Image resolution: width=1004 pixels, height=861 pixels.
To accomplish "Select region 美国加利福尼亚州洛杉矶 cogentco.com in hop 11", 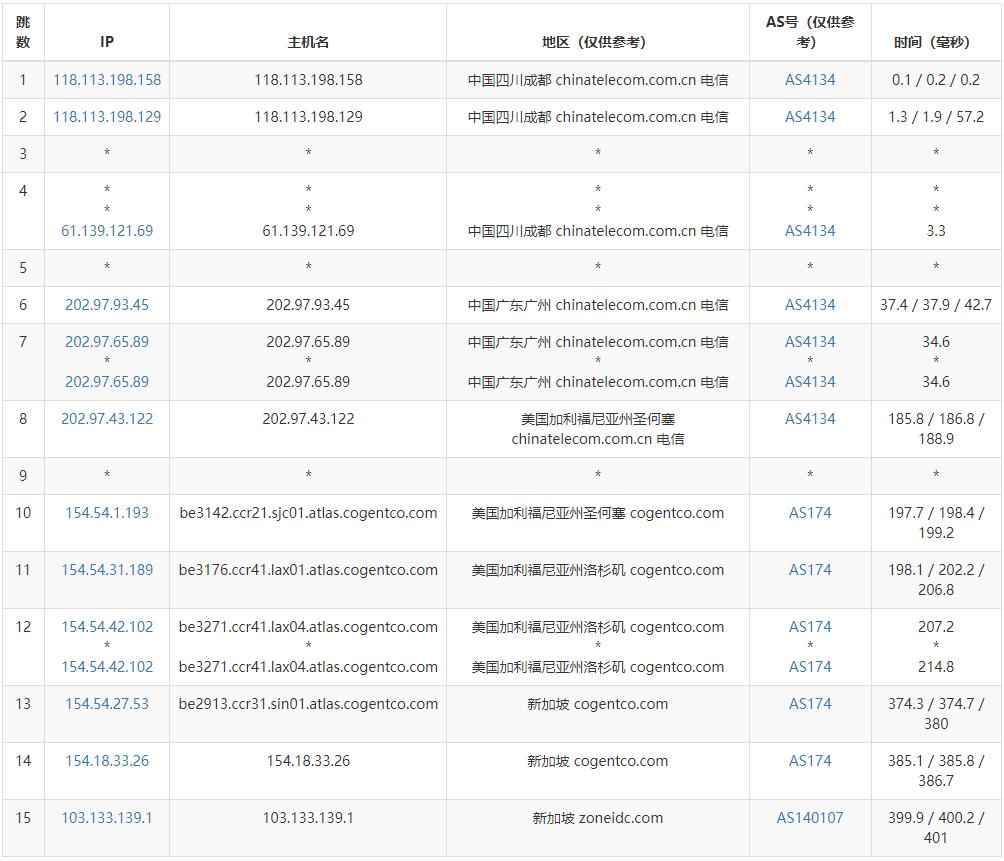I will (597, 570).
